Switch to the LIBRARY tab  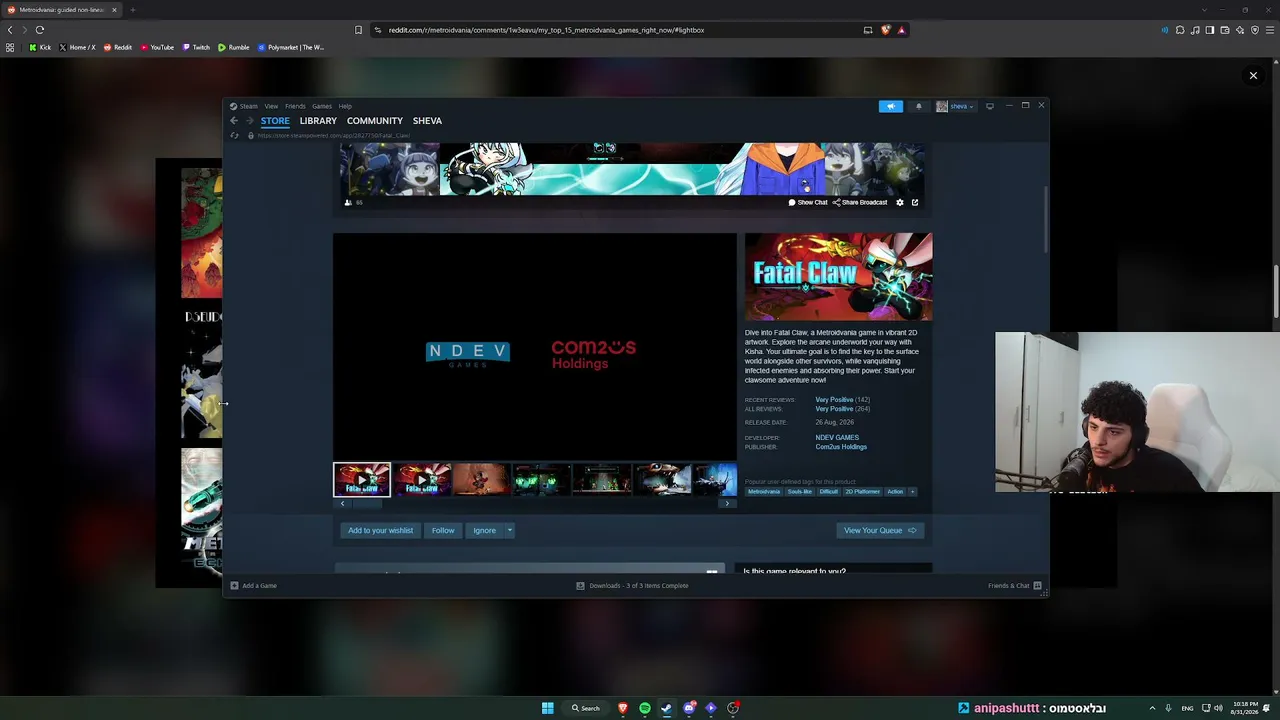pyautogui.click(x=318, y=121)
